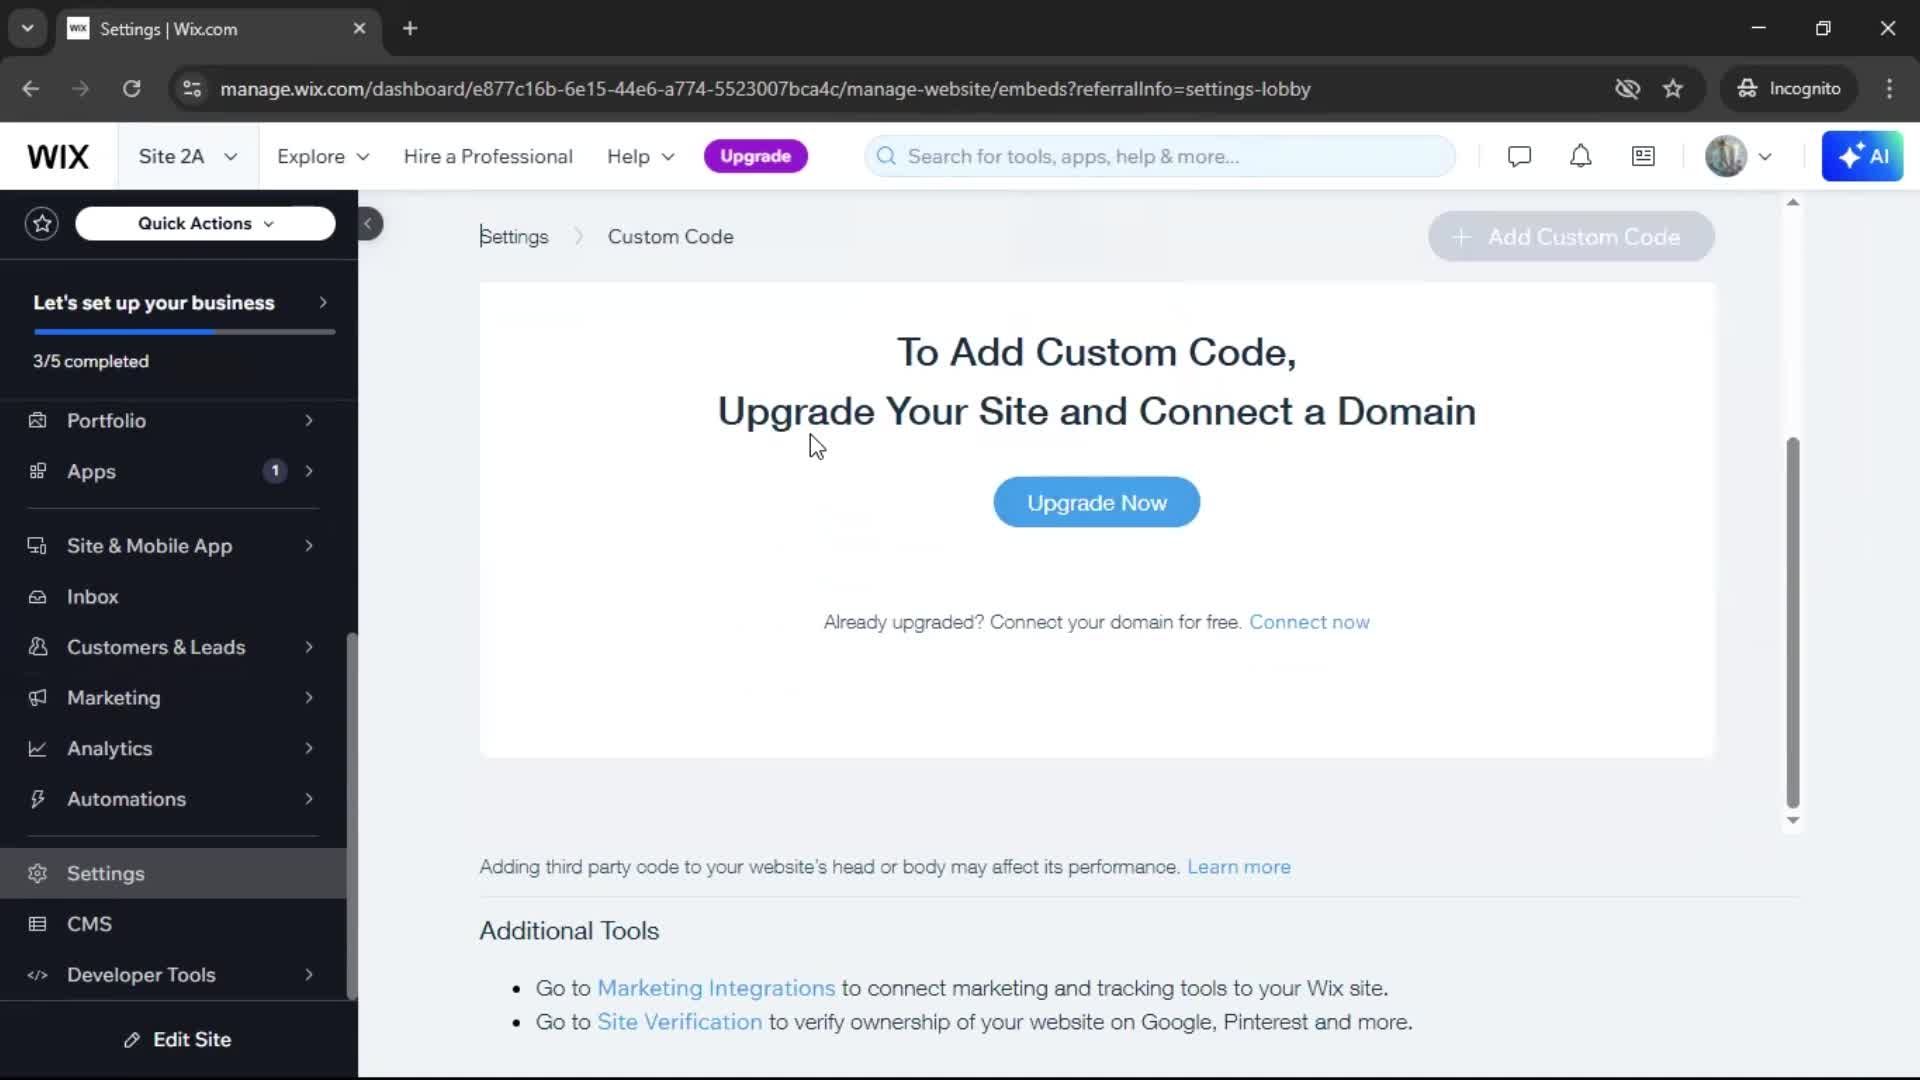Expand the Explore dropdown menu

click(323, 157)
